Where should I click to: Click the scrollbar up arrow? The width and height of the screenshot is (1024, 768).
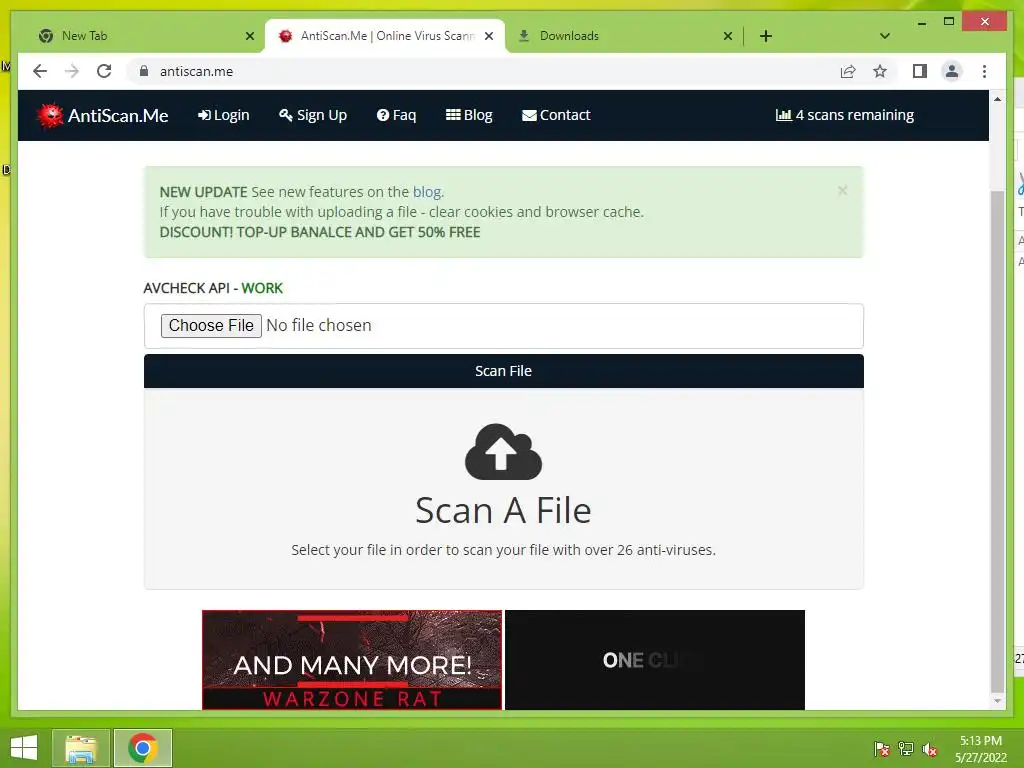(x=997, y=99)
